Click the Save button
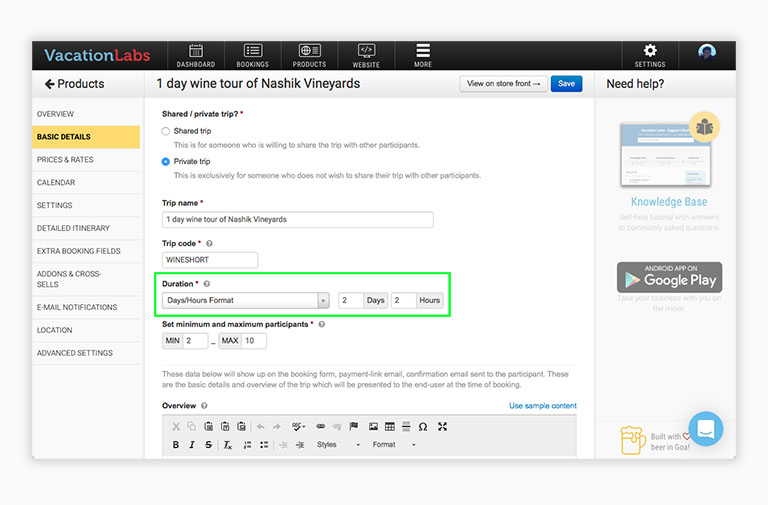Screen dimensions: 768x505 coord(565,84)
